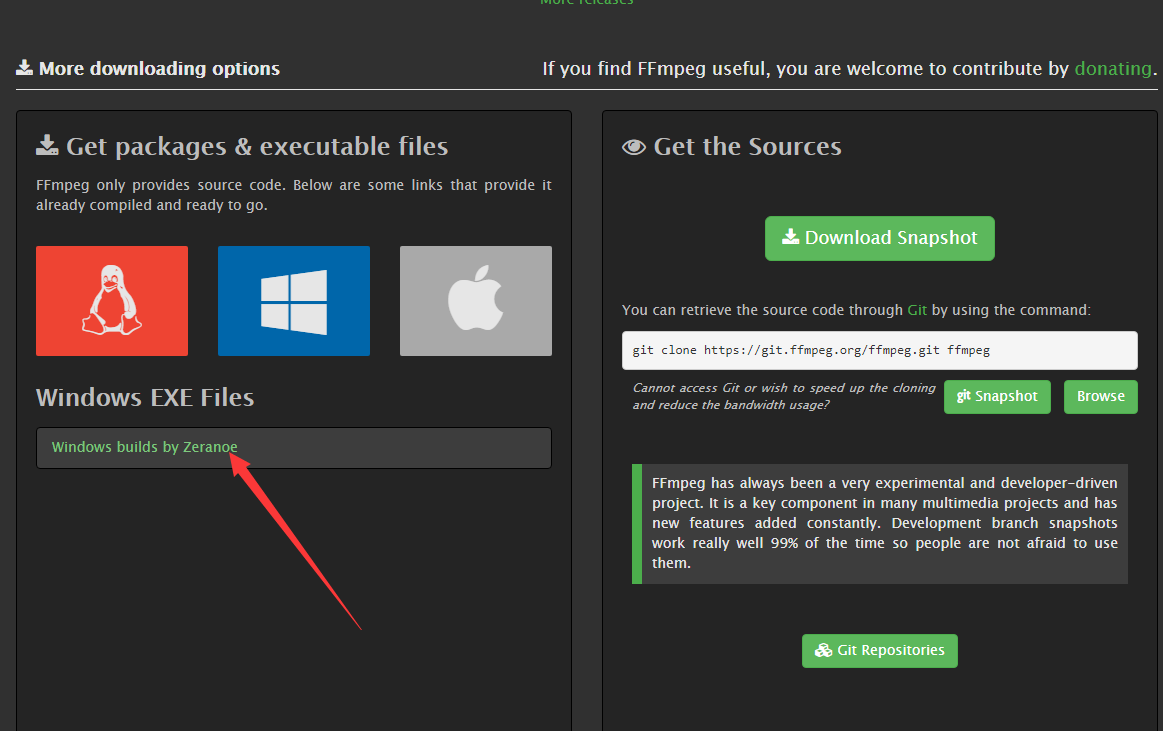Click the Windows EXE Files heading
This screenshot has height=731, width=1163.
point(145,397)
